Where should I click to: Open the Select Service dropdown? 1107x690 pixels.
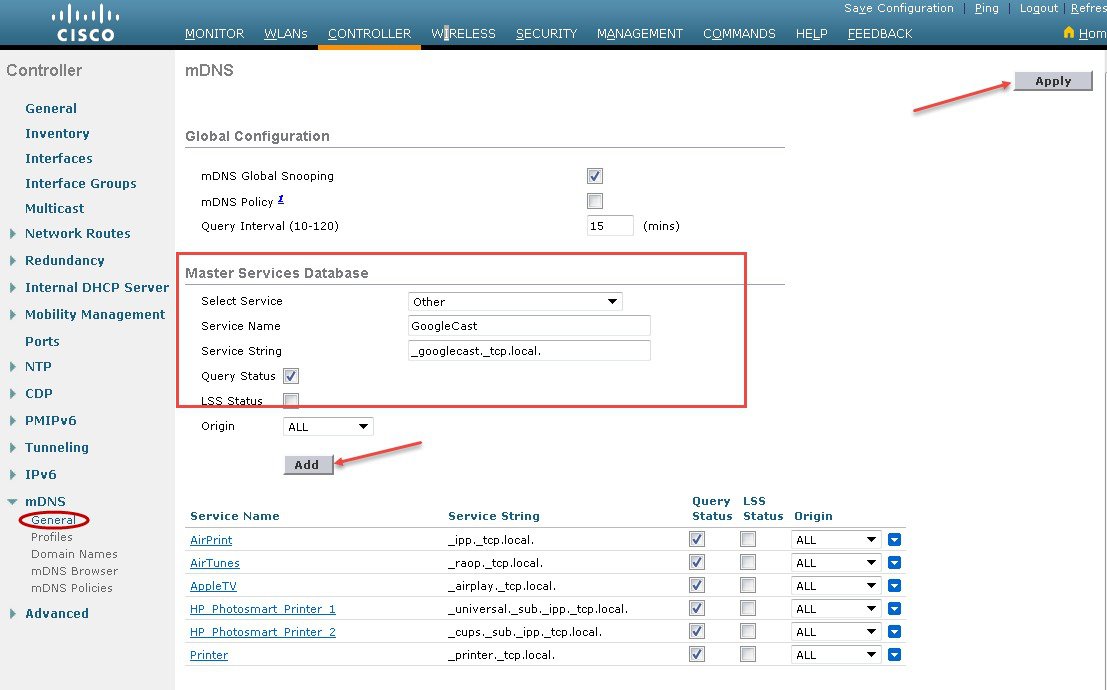click(514, 301)
